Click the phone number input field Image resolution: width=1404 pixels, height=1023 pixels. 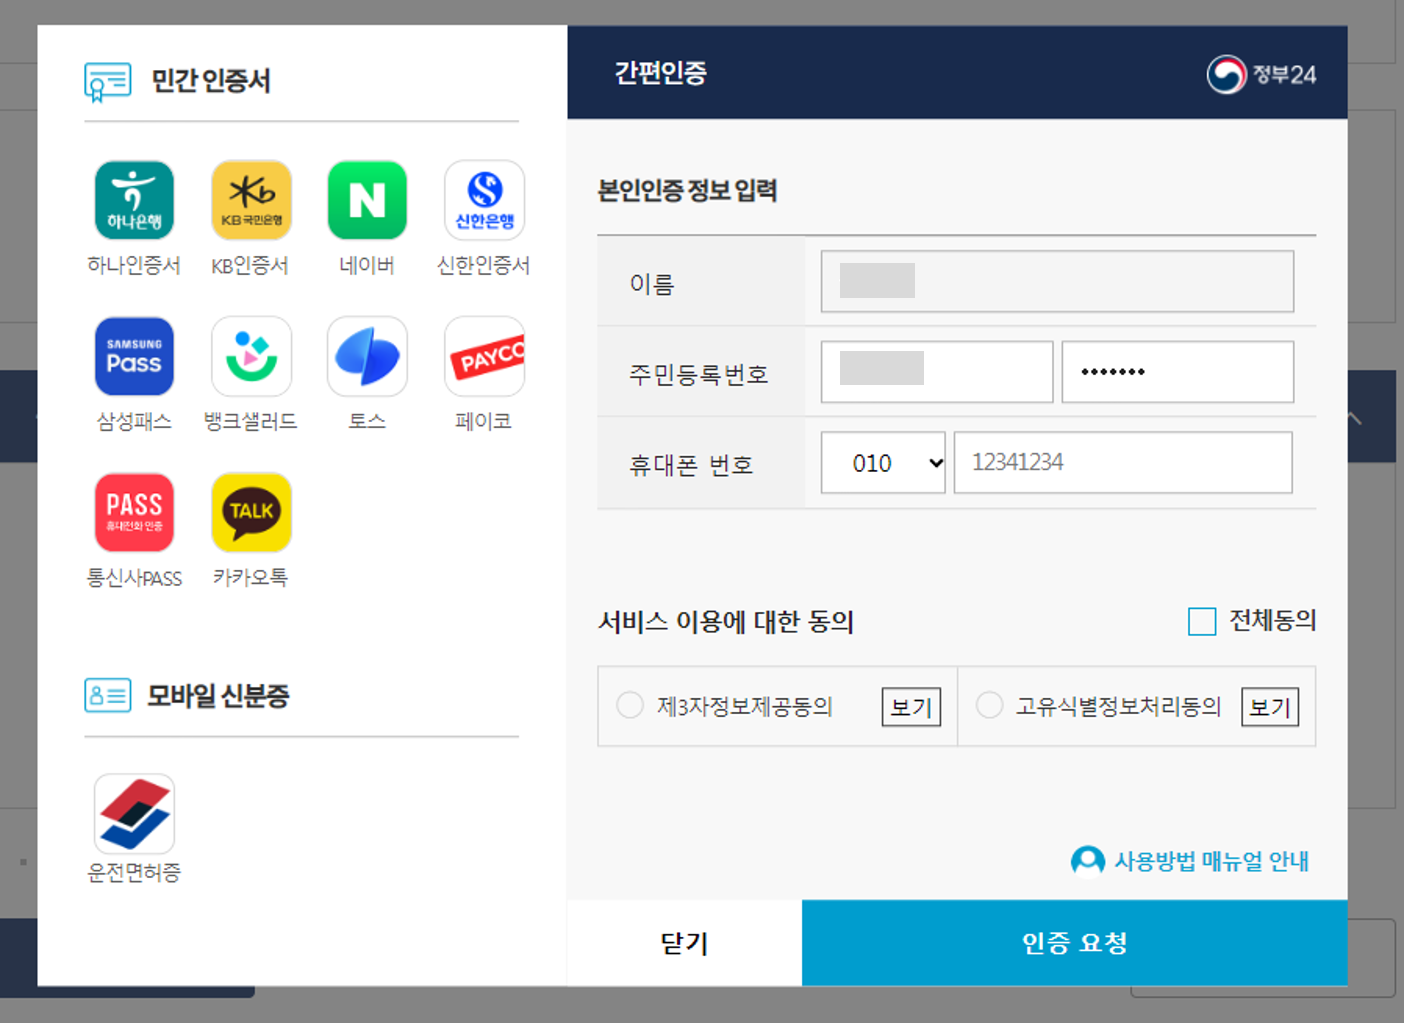[1122, 462]
